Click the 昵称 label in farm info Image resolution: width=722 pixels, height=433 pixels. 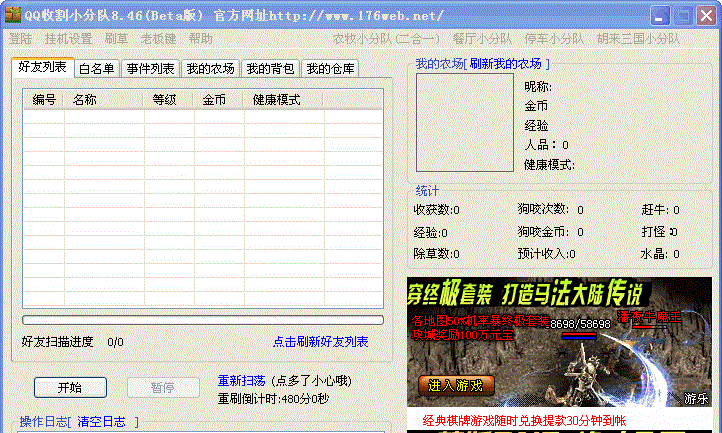click(x=538, y=87)
